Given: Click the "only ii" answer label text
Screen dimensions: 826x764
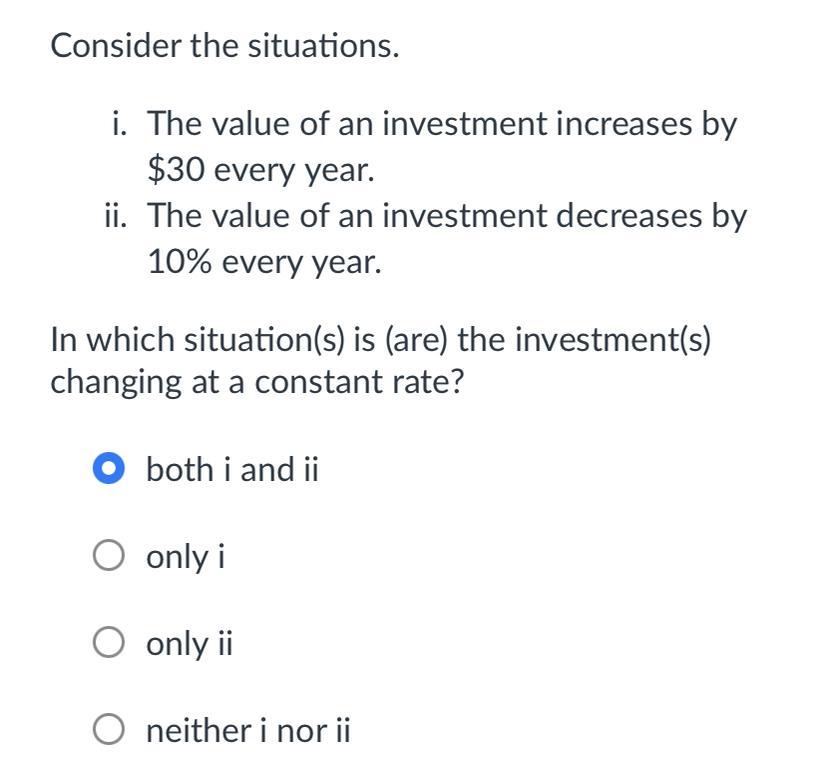Looking at the screenshot, I should [x=189, y=644].
